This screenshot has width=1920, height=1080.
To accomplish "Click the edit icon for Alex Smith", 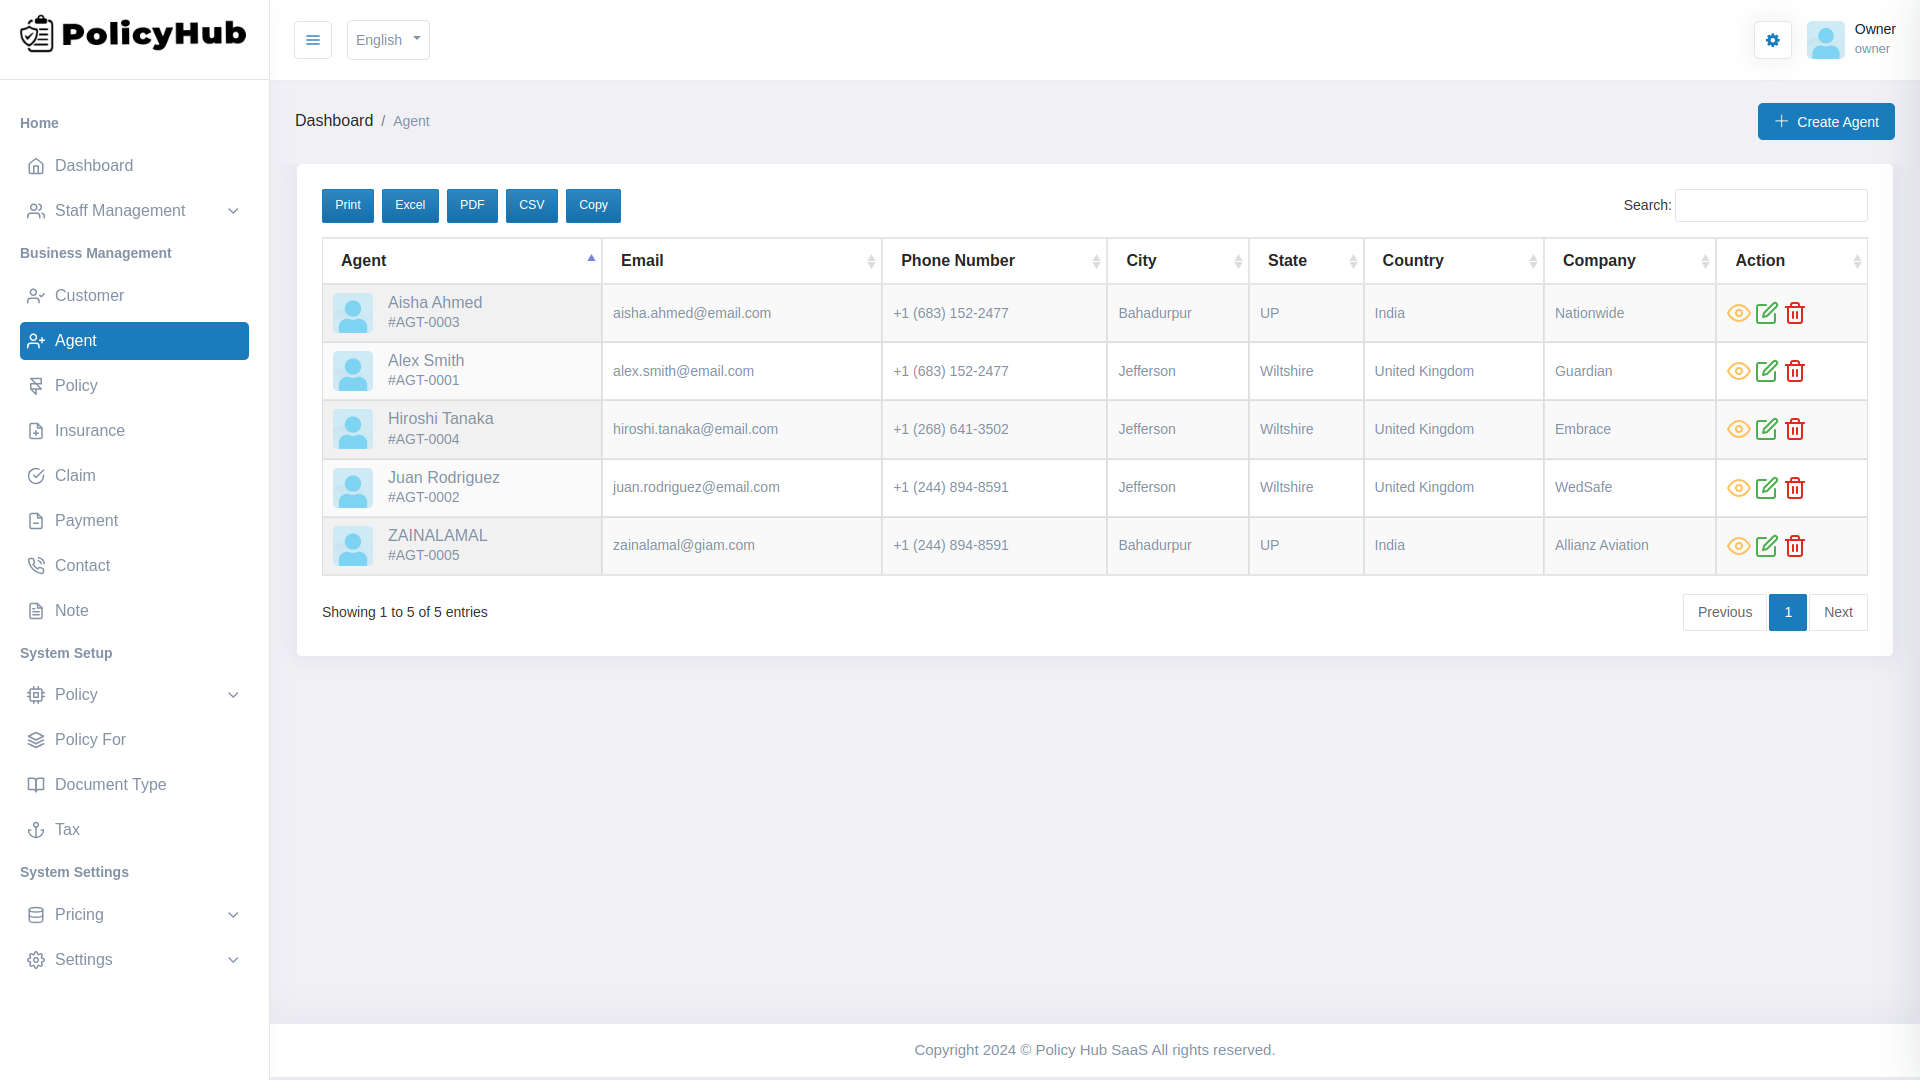I will point(1766,371).
